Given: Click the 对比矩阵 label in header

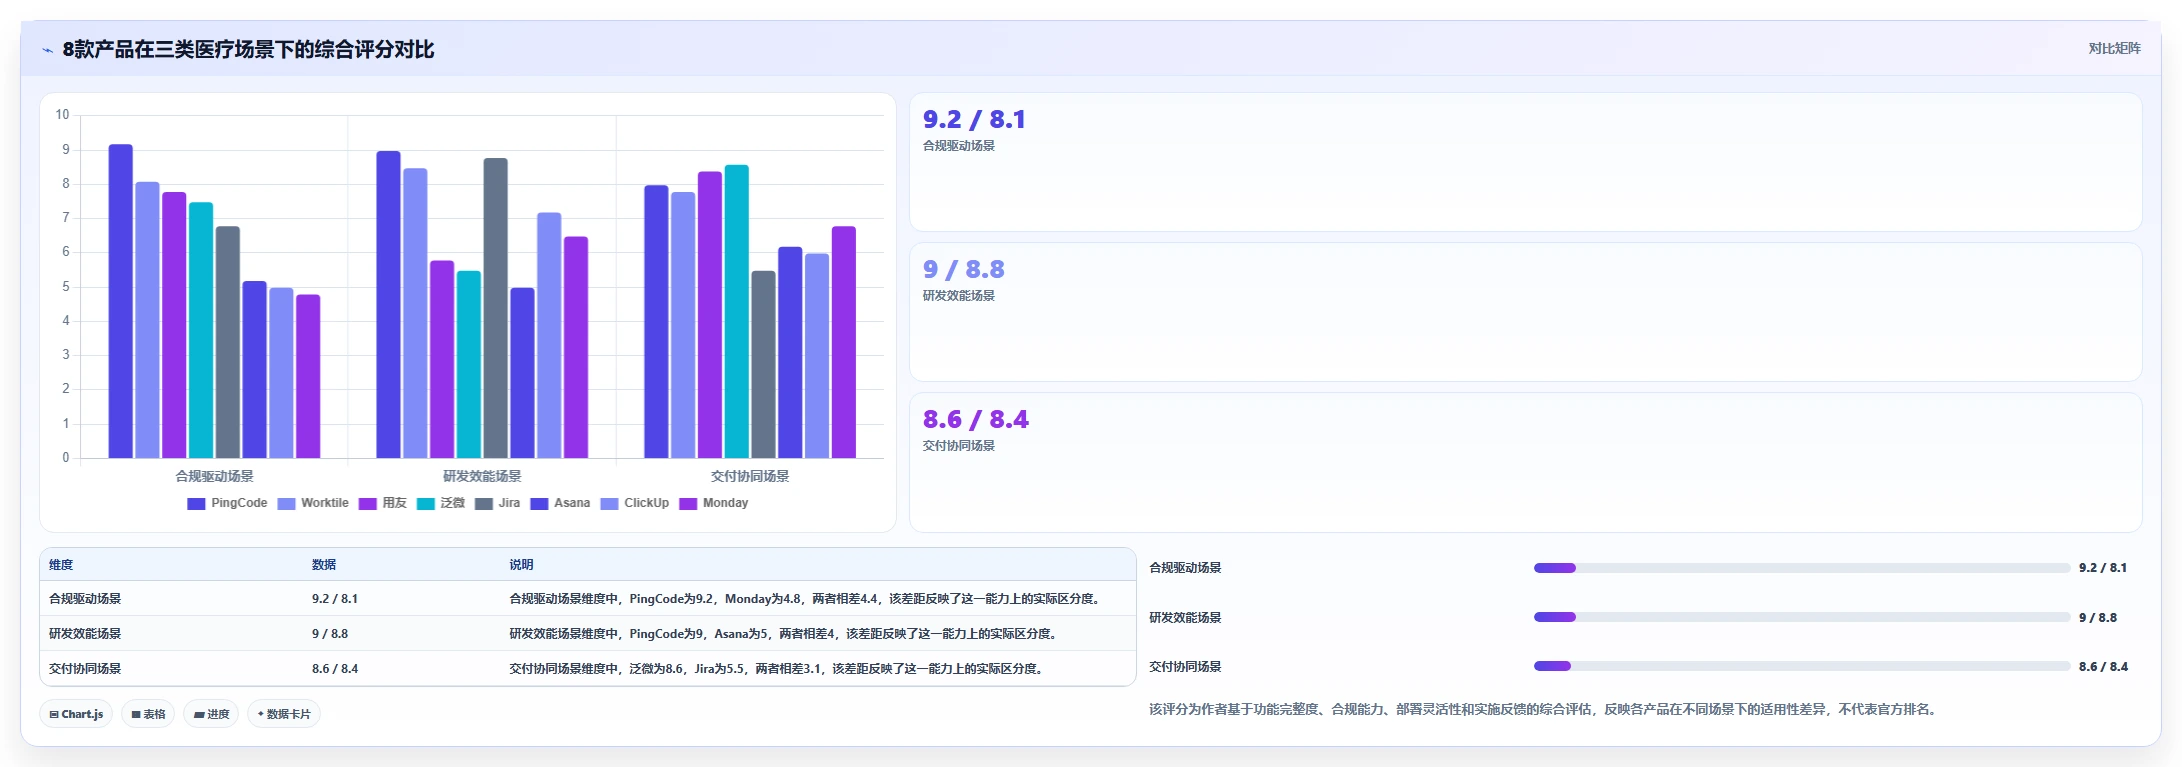Looking at the screenshot, I should (x=2114, y=48).
